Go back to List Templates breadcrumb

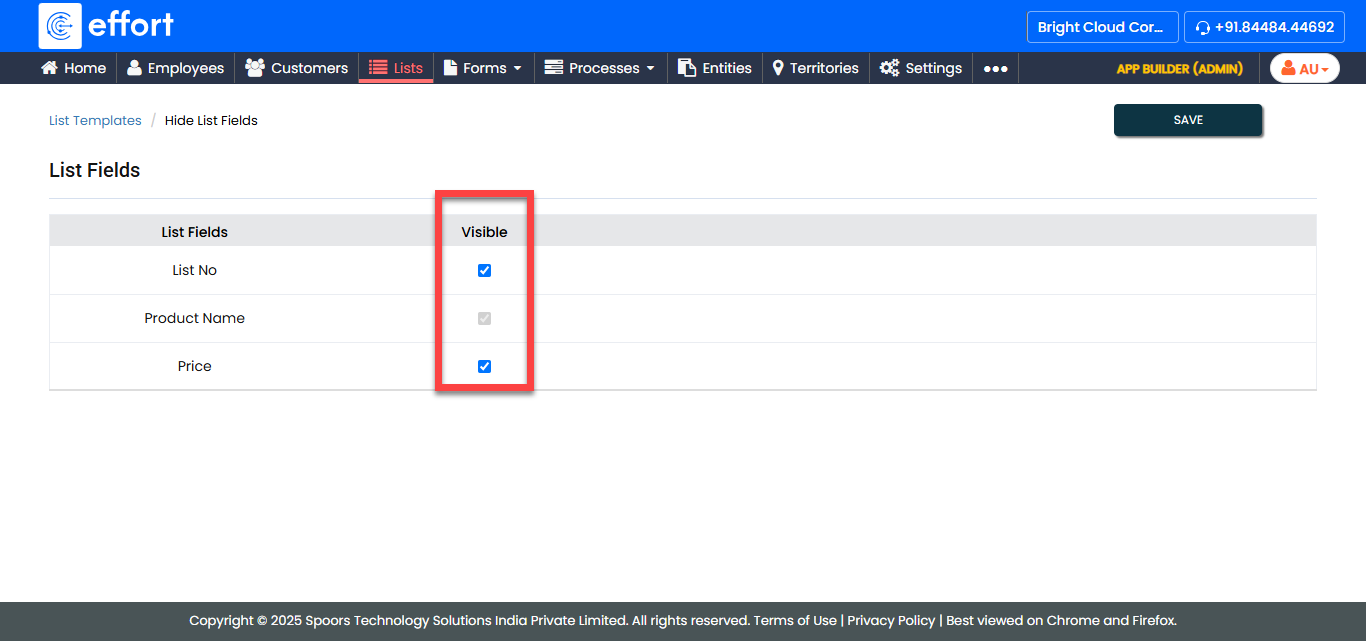pyautogui.click(x=95, y=120)
